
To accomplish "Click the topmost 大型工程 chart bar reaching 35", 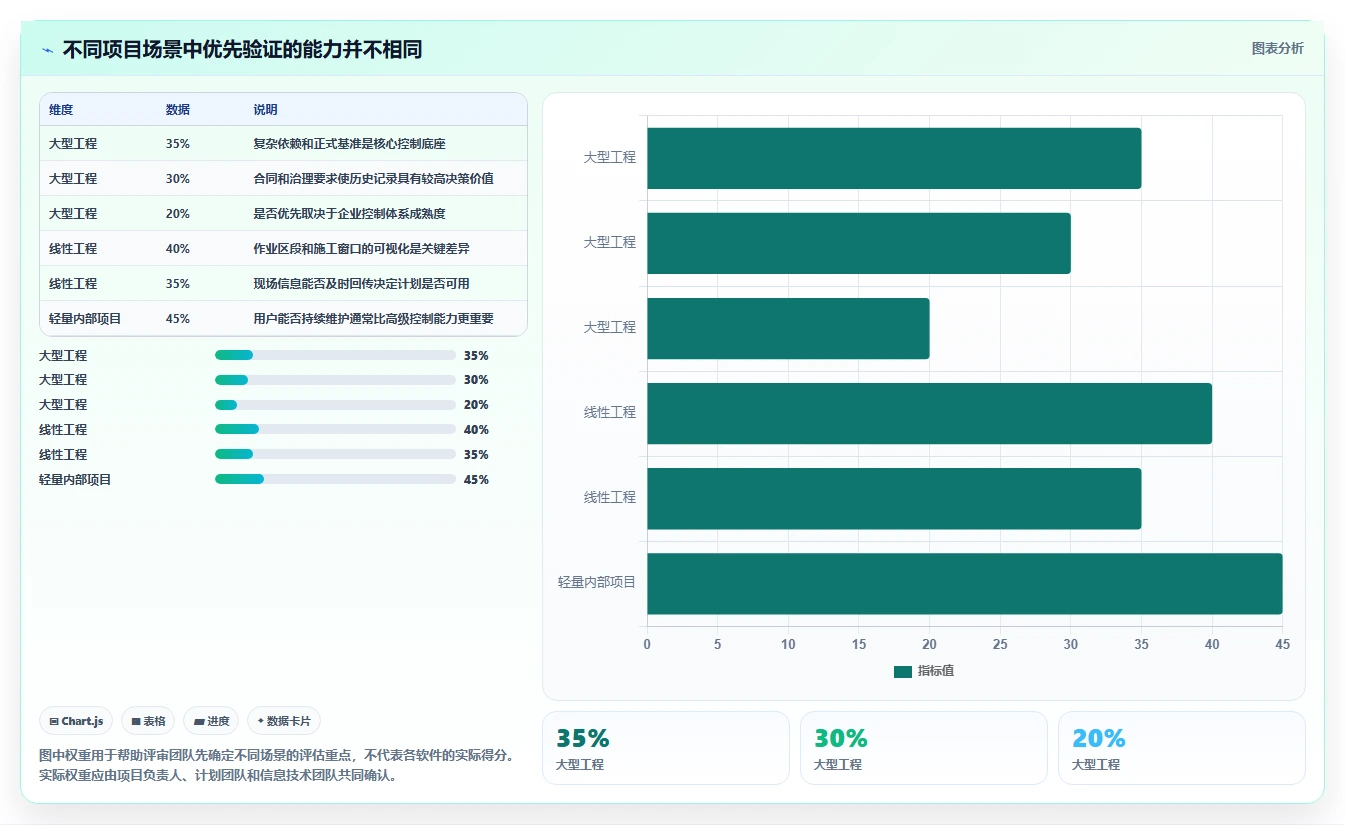I will click(x=894, y=158).
